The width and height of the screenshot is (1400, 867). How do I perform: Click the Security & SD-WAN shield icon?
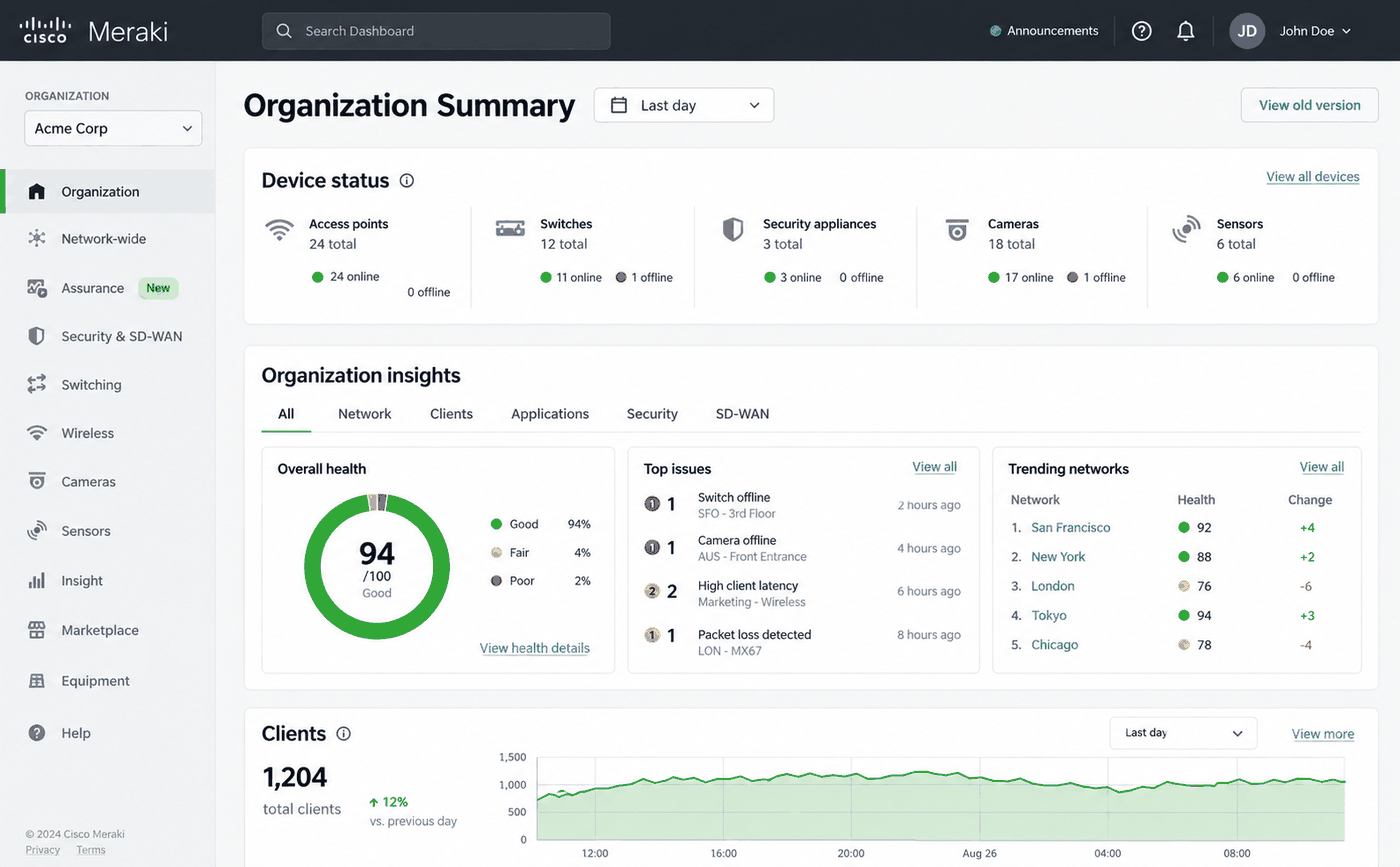(37, 336)
